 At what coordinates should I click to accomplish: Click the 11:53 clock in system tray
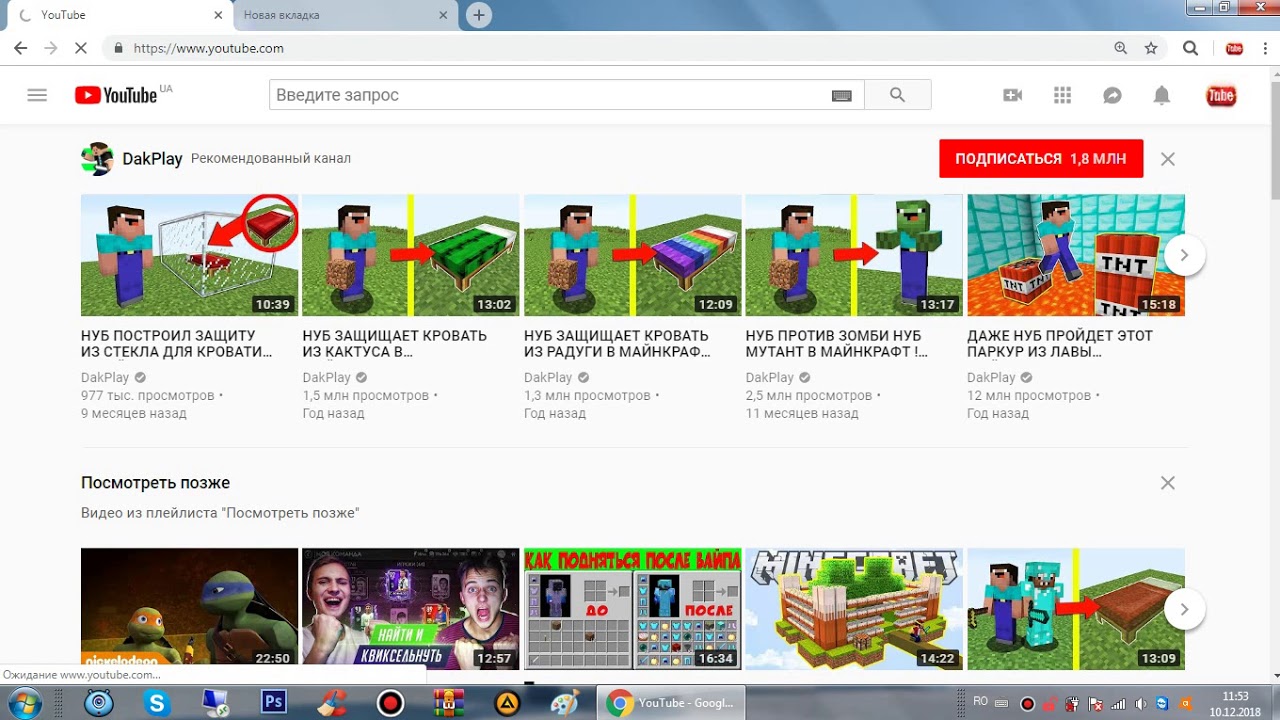coord(1236,696)
